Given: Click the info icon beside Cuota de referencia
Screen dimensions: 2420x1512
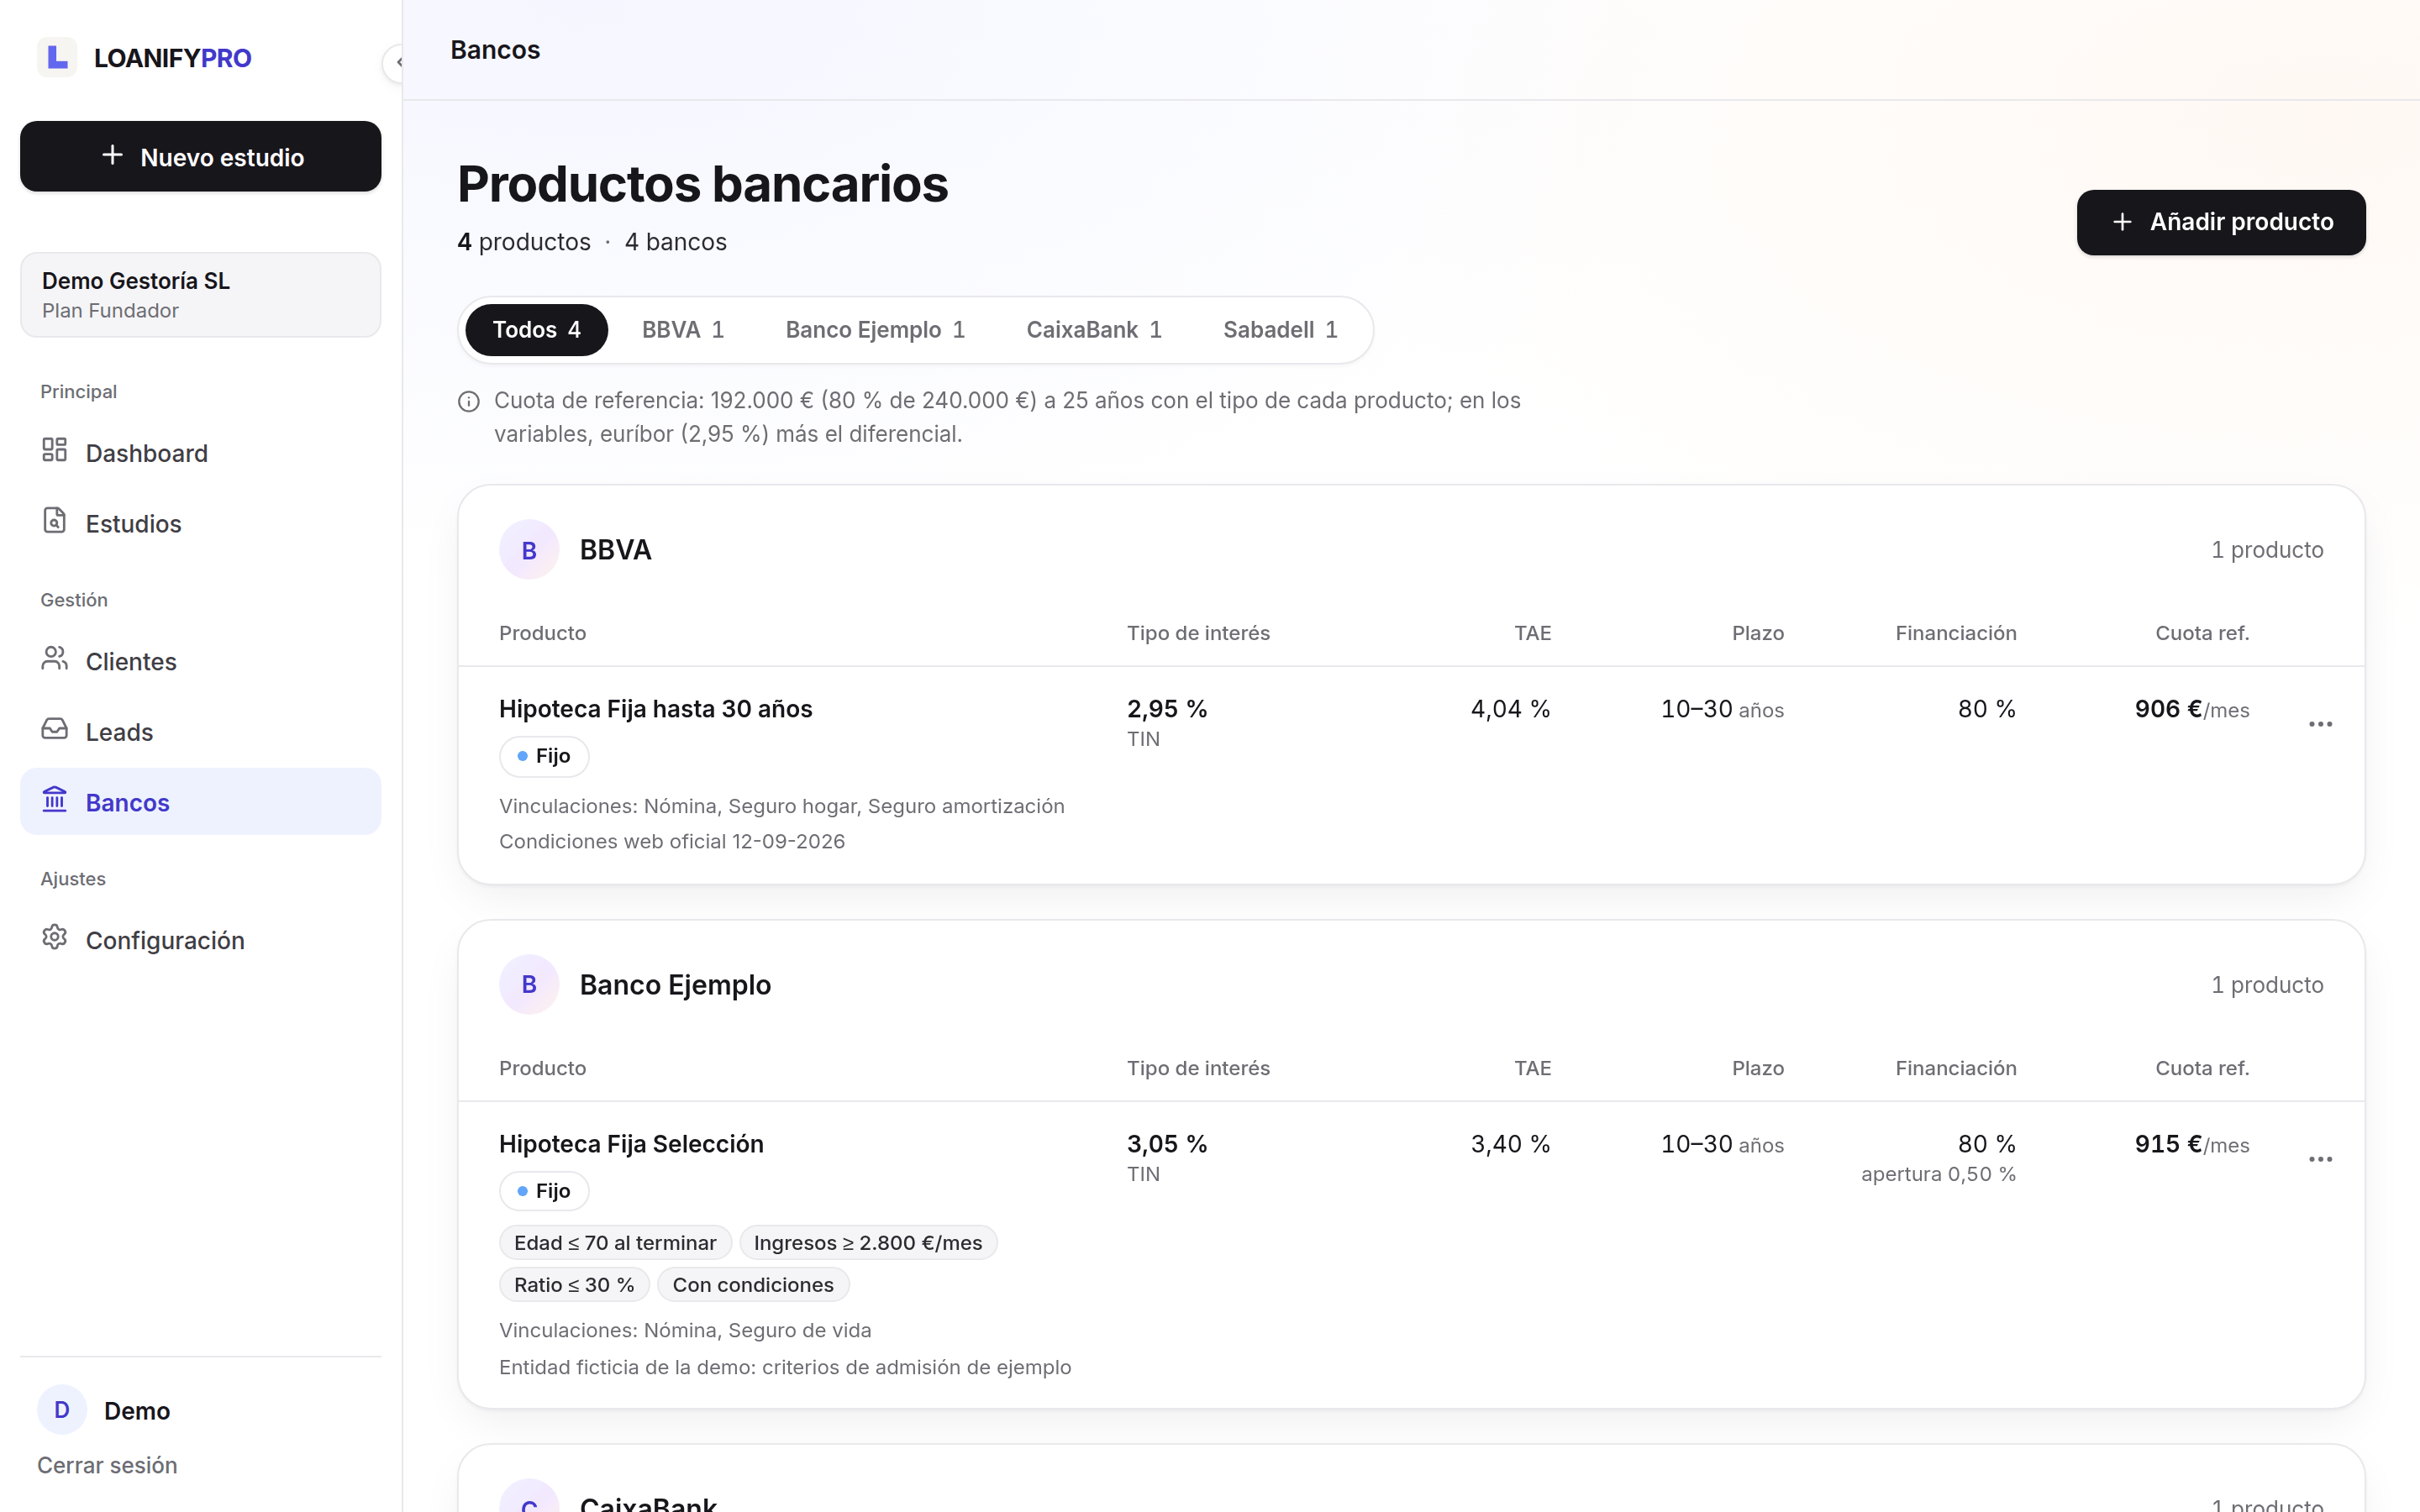Looking at the screenshot, I should coord(469,402).
